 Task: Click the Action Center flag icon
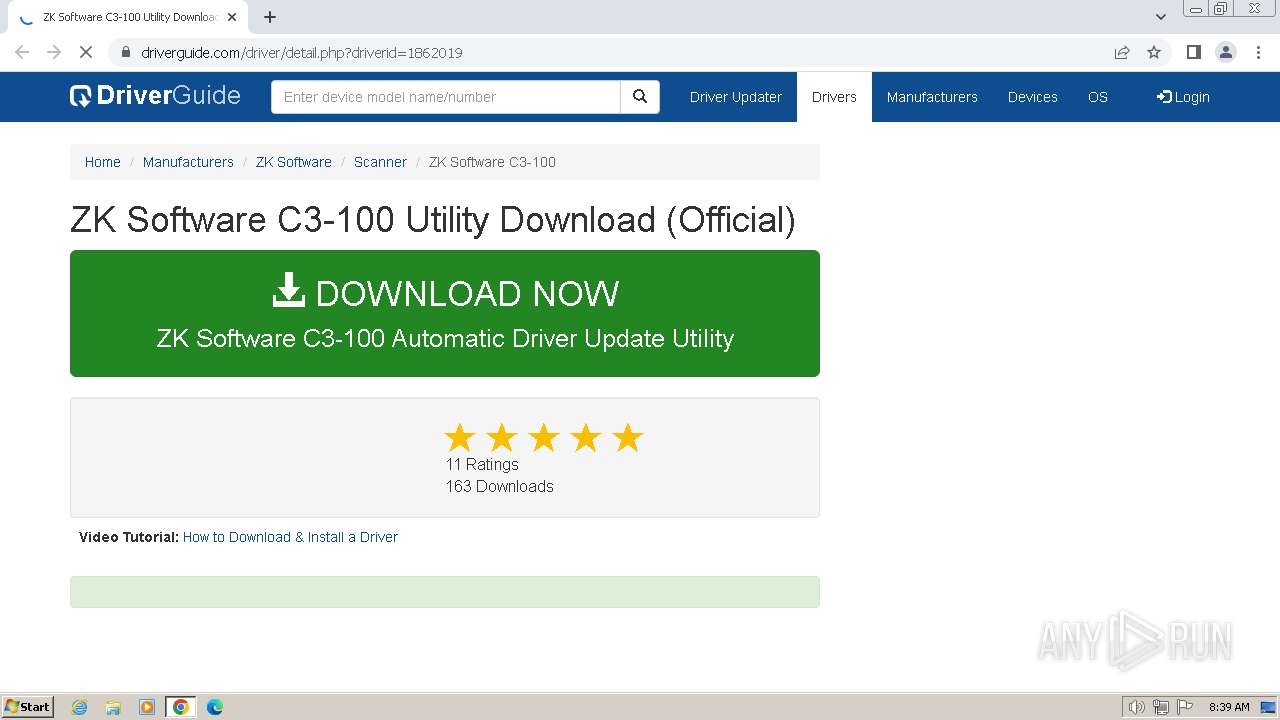tap(1185, 707)
